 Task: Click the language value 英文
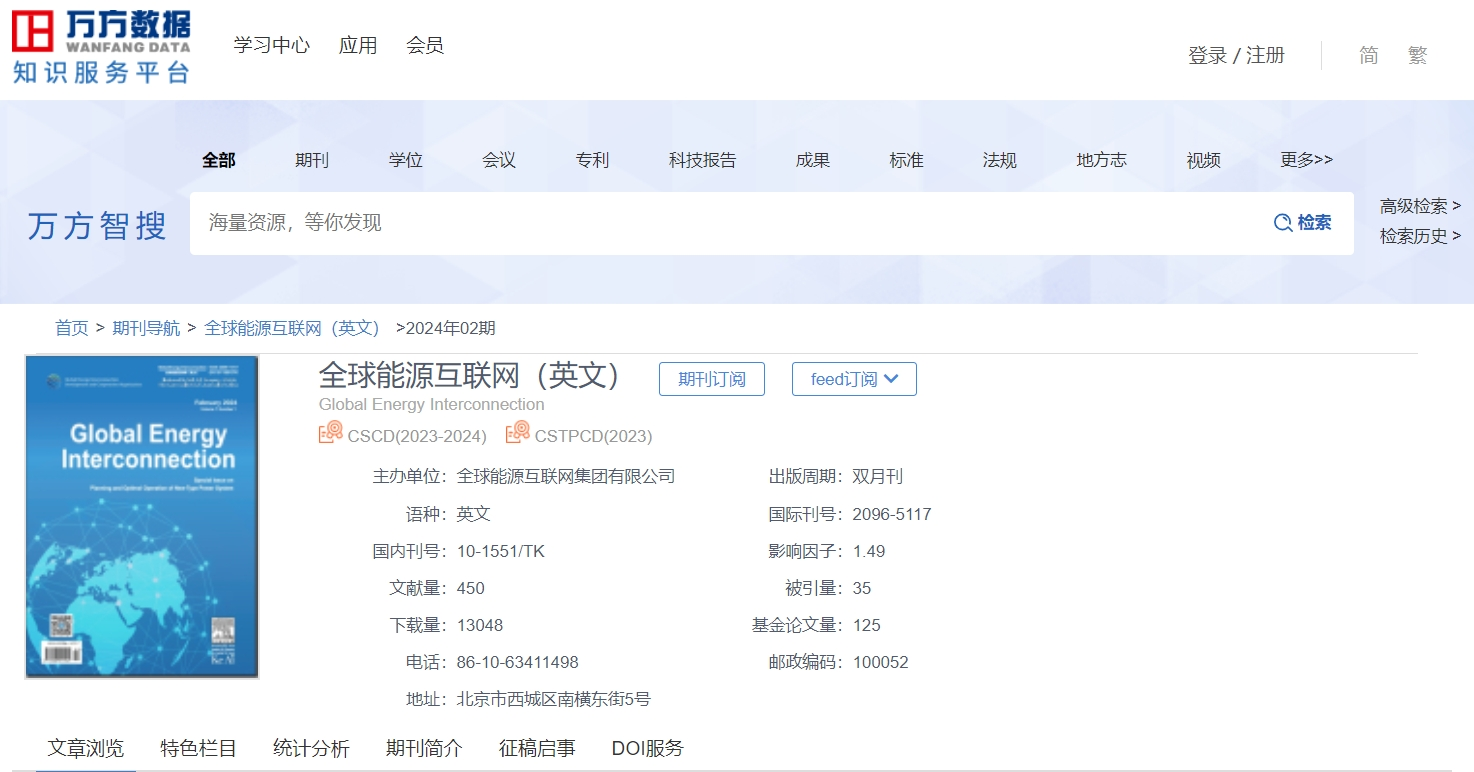point(474,514)
